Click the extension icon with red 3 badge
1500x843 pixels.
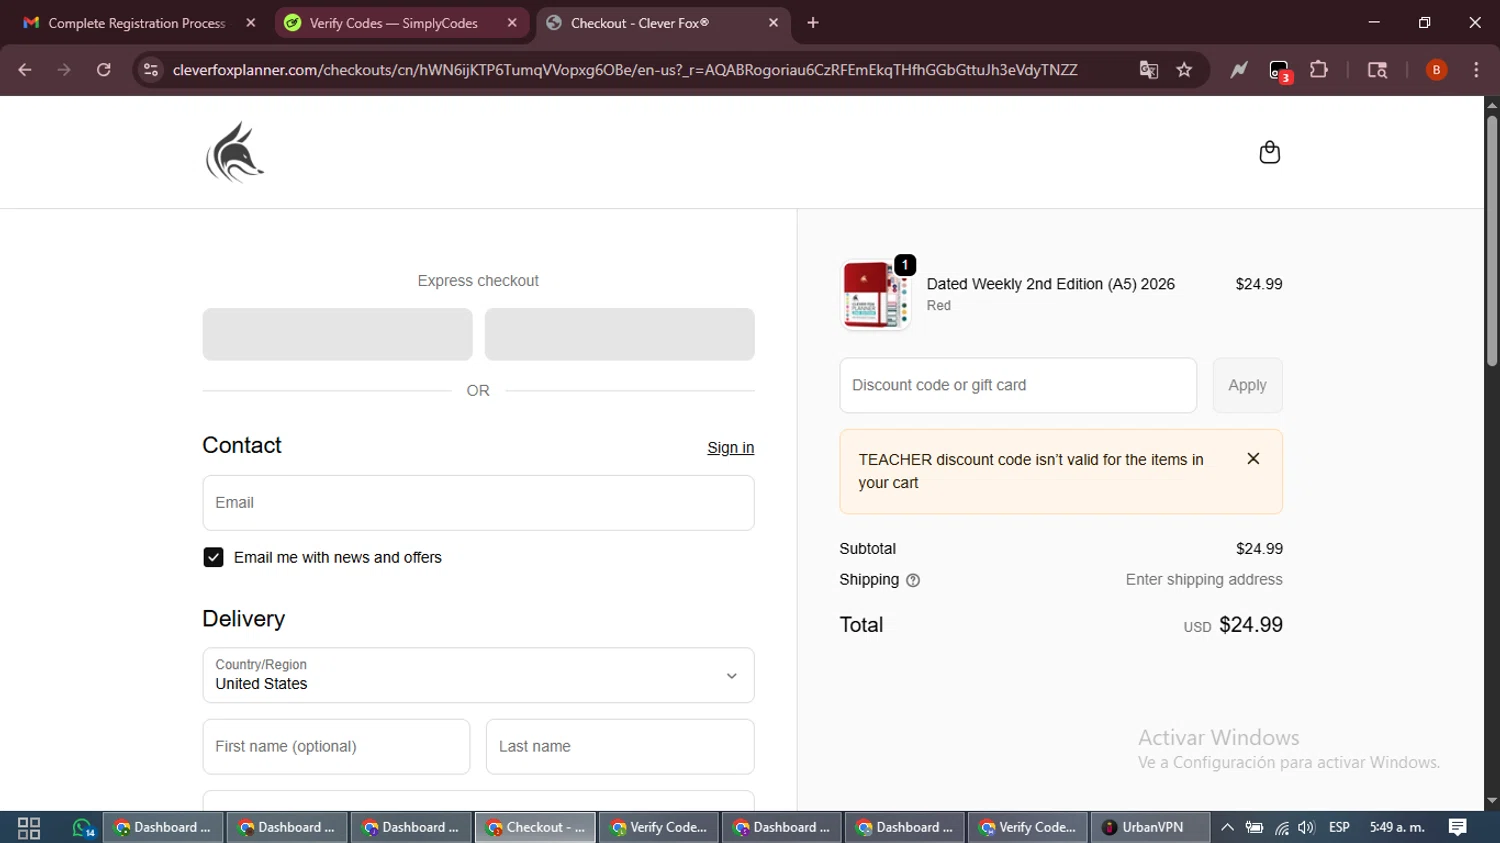coord(1280,71)
